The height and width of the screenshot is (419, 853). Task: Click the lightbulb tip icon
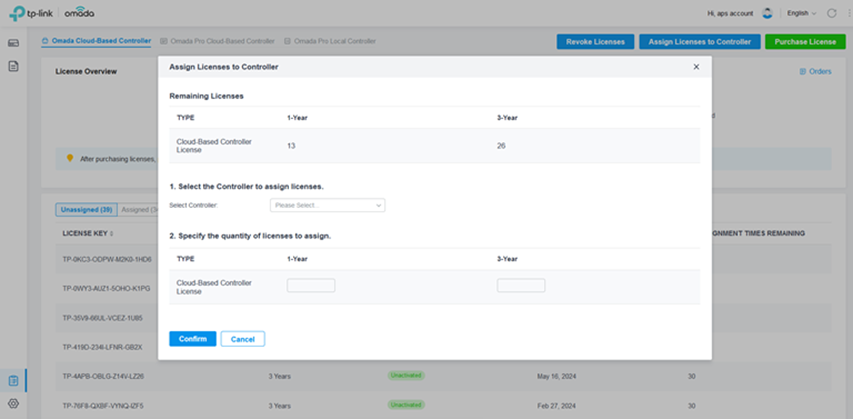70,158
